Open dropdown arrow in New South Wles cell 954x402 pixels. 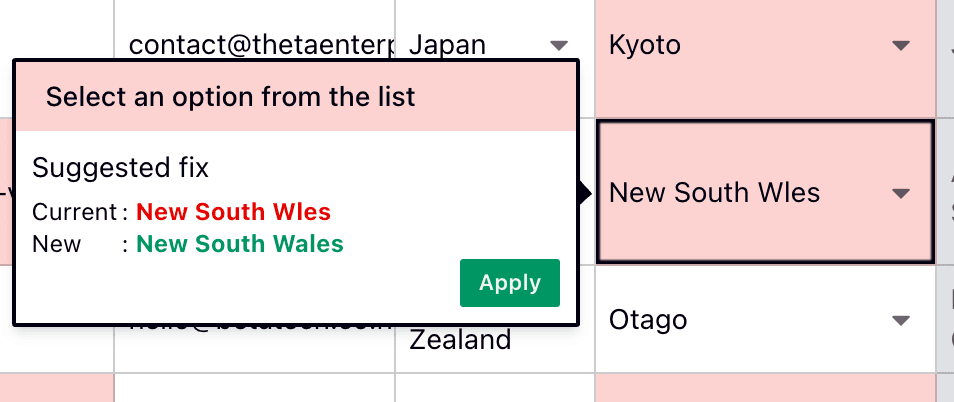pos(901,193)
